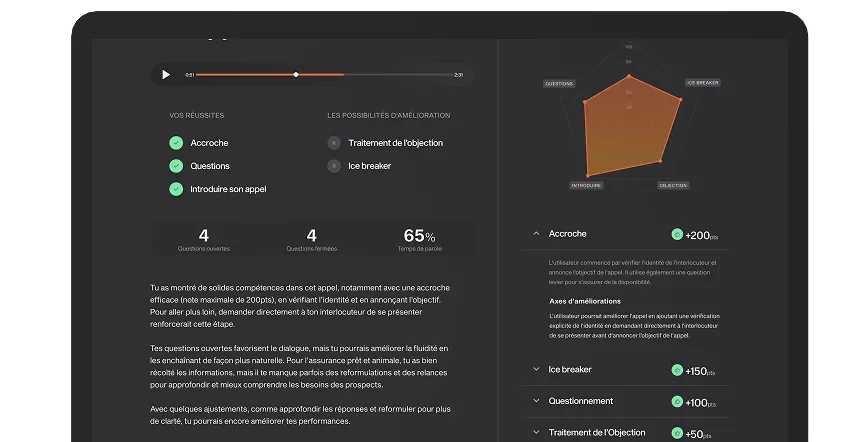
Task: Click the 65% Temps de parole stat
Action: click(x=419, y=240)
